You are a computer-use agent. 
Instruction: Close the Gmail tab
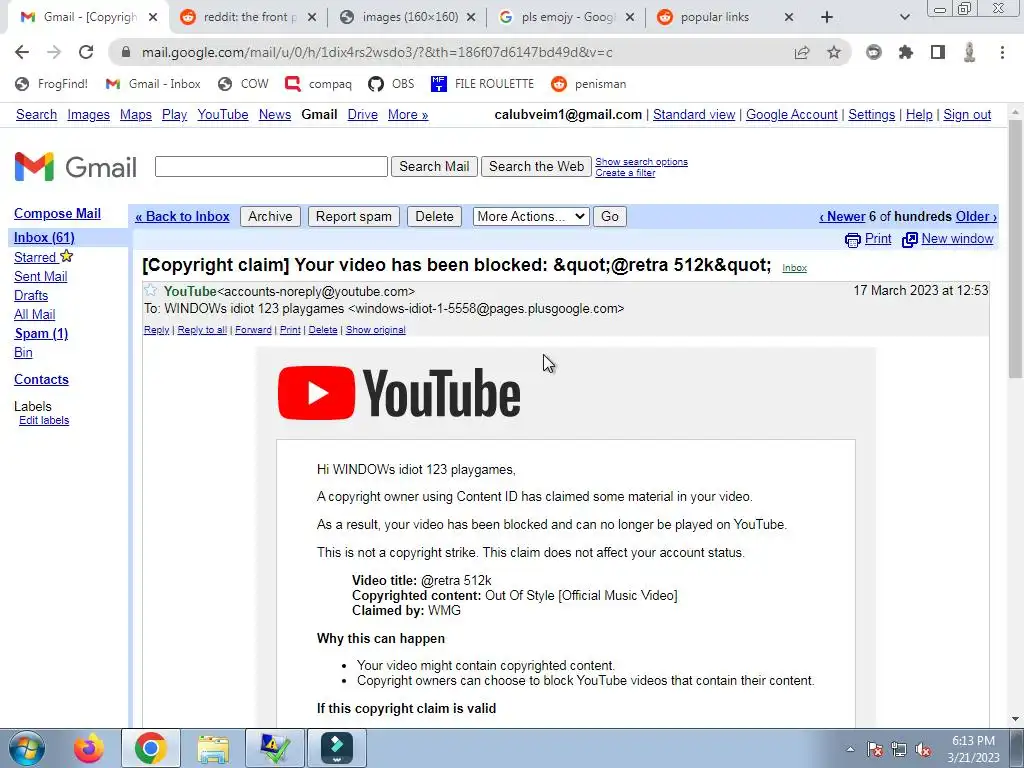(153, 17)
